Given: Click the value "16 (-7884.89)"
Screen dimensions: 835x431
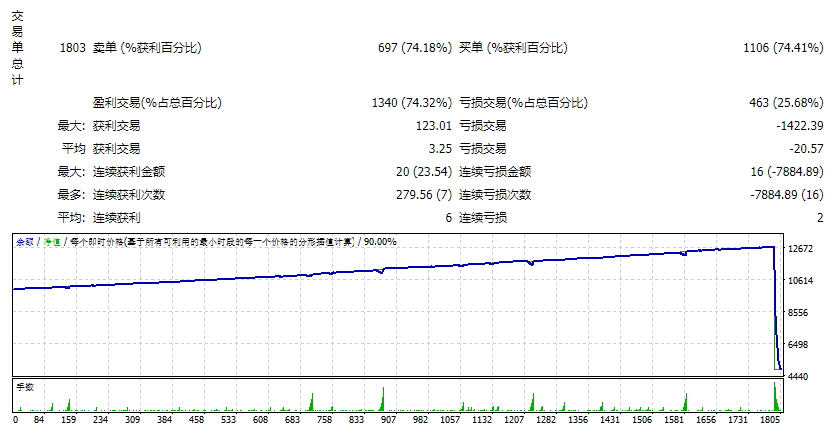Looking at the screenshot, I should click(787, 172).
